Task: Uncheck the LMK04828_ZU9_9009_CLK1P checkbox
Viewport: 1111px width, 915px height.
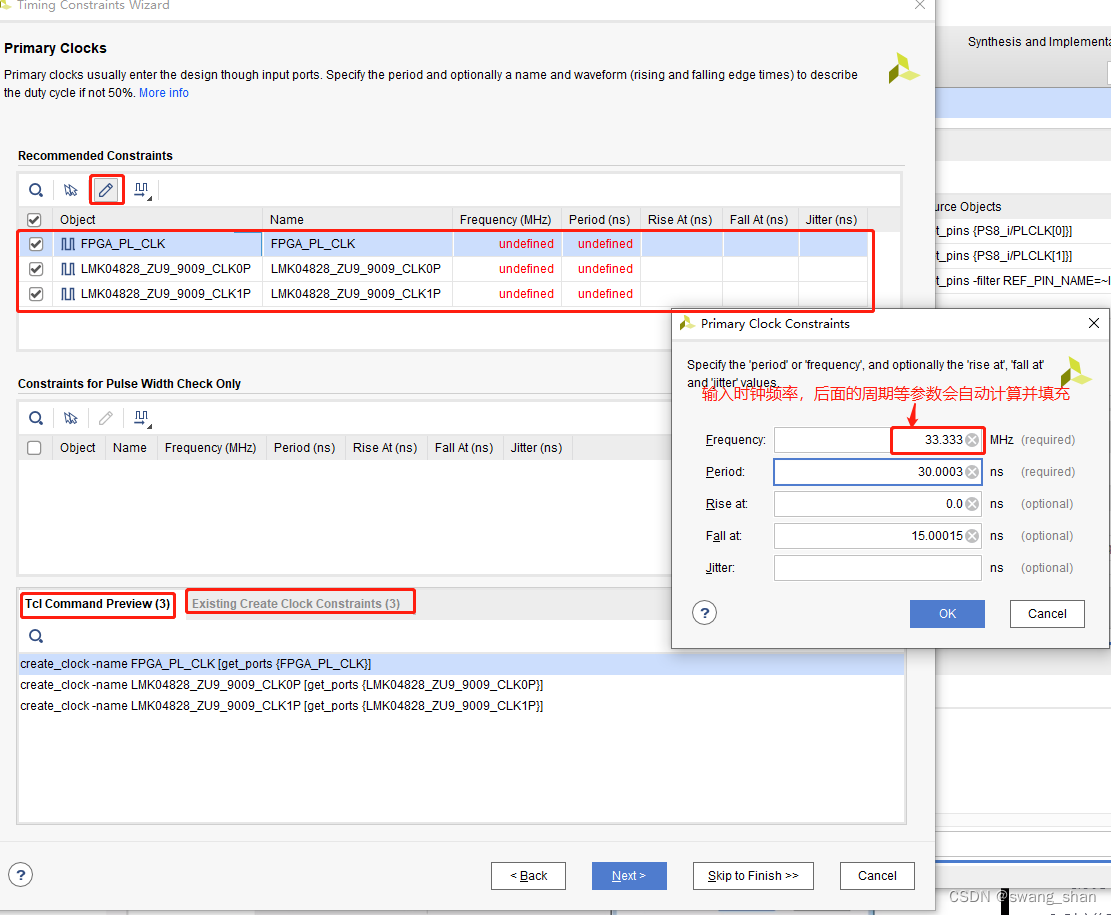Action: [x=36, y=293]
